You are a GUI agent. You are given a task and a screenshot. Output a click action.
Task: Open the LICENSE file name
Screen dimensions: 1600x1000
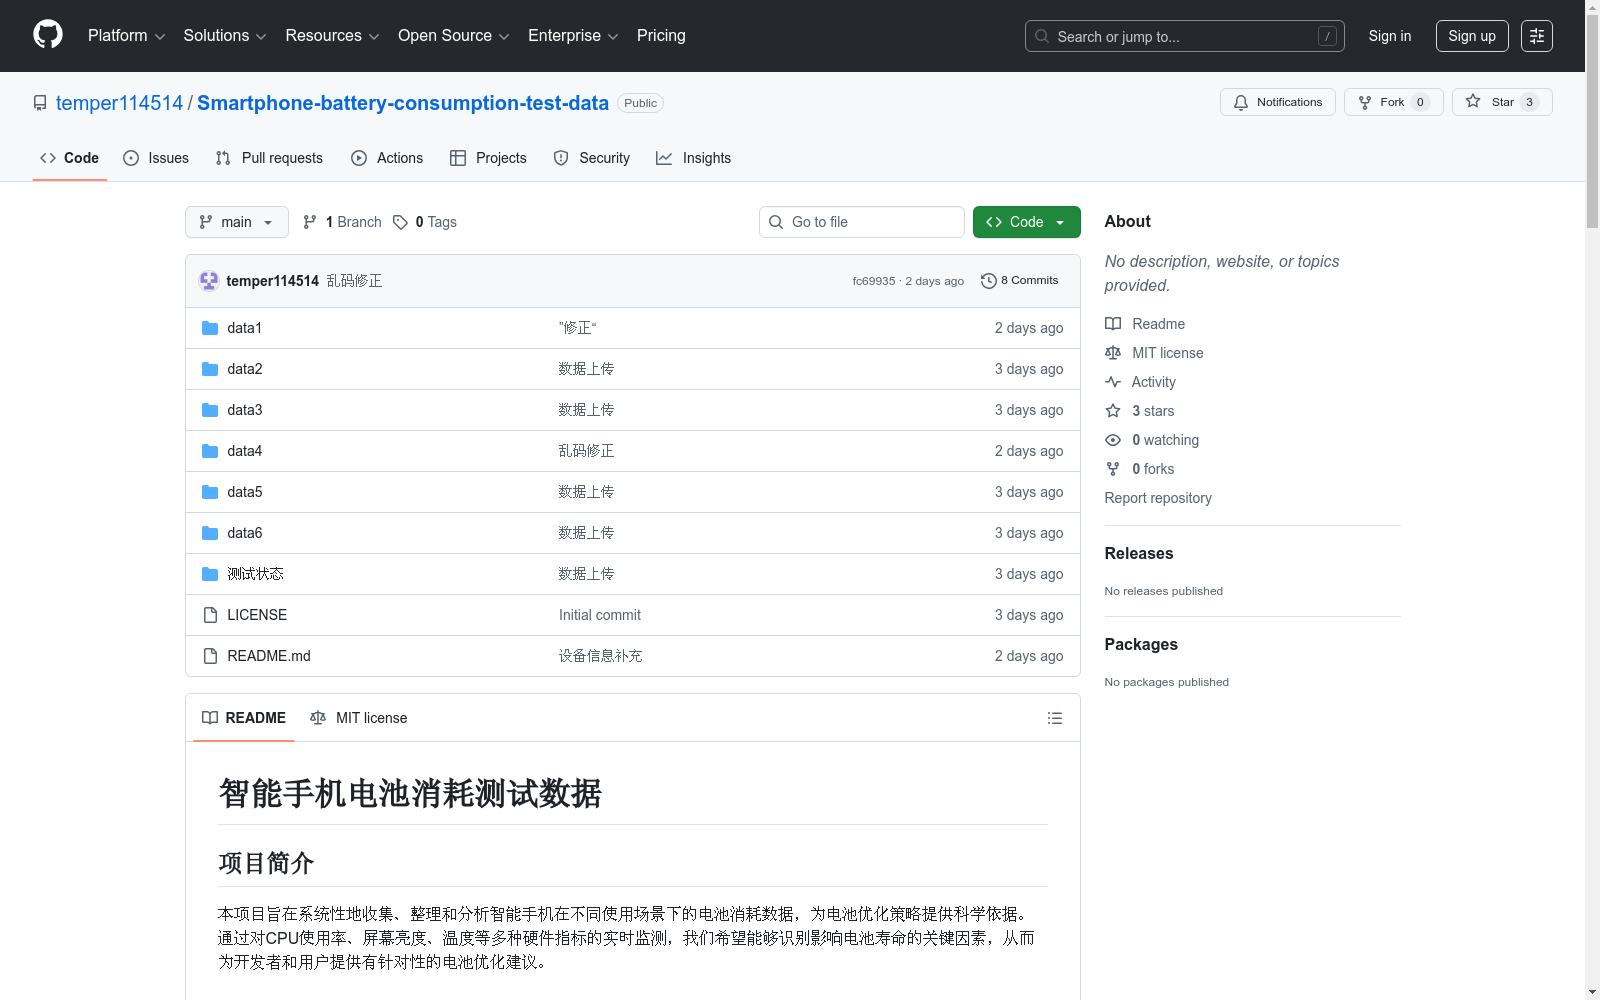click(257, 615)
